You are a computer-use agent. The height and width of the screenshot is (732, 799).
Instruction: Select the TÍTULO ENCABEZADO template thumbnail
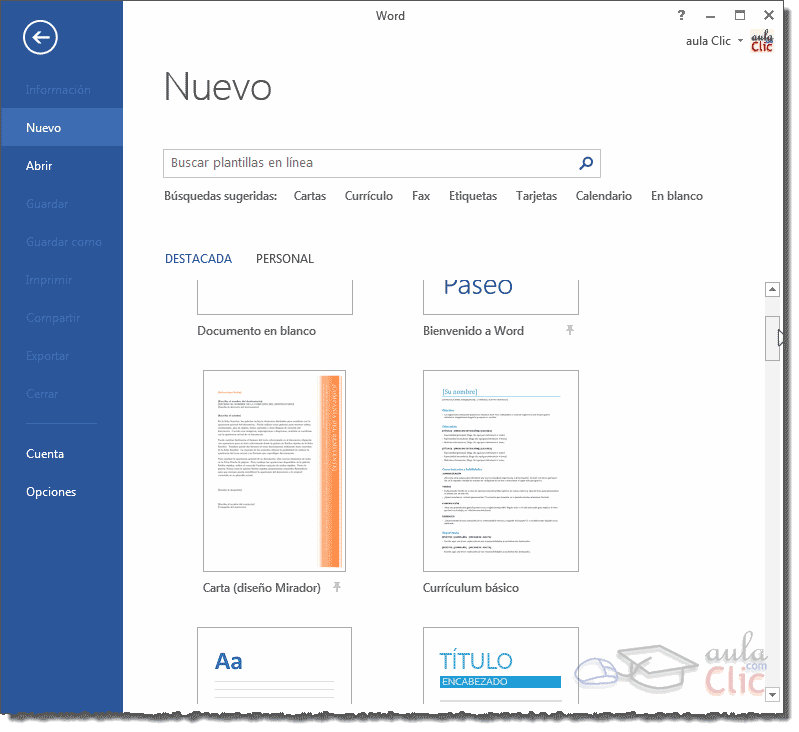tap(501, 665)
